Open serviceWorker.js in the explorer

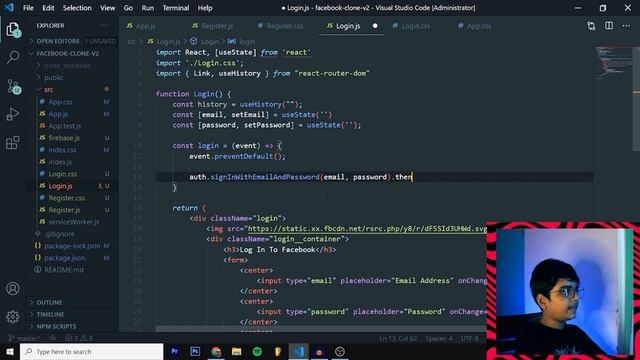click(x=73, y=222)
